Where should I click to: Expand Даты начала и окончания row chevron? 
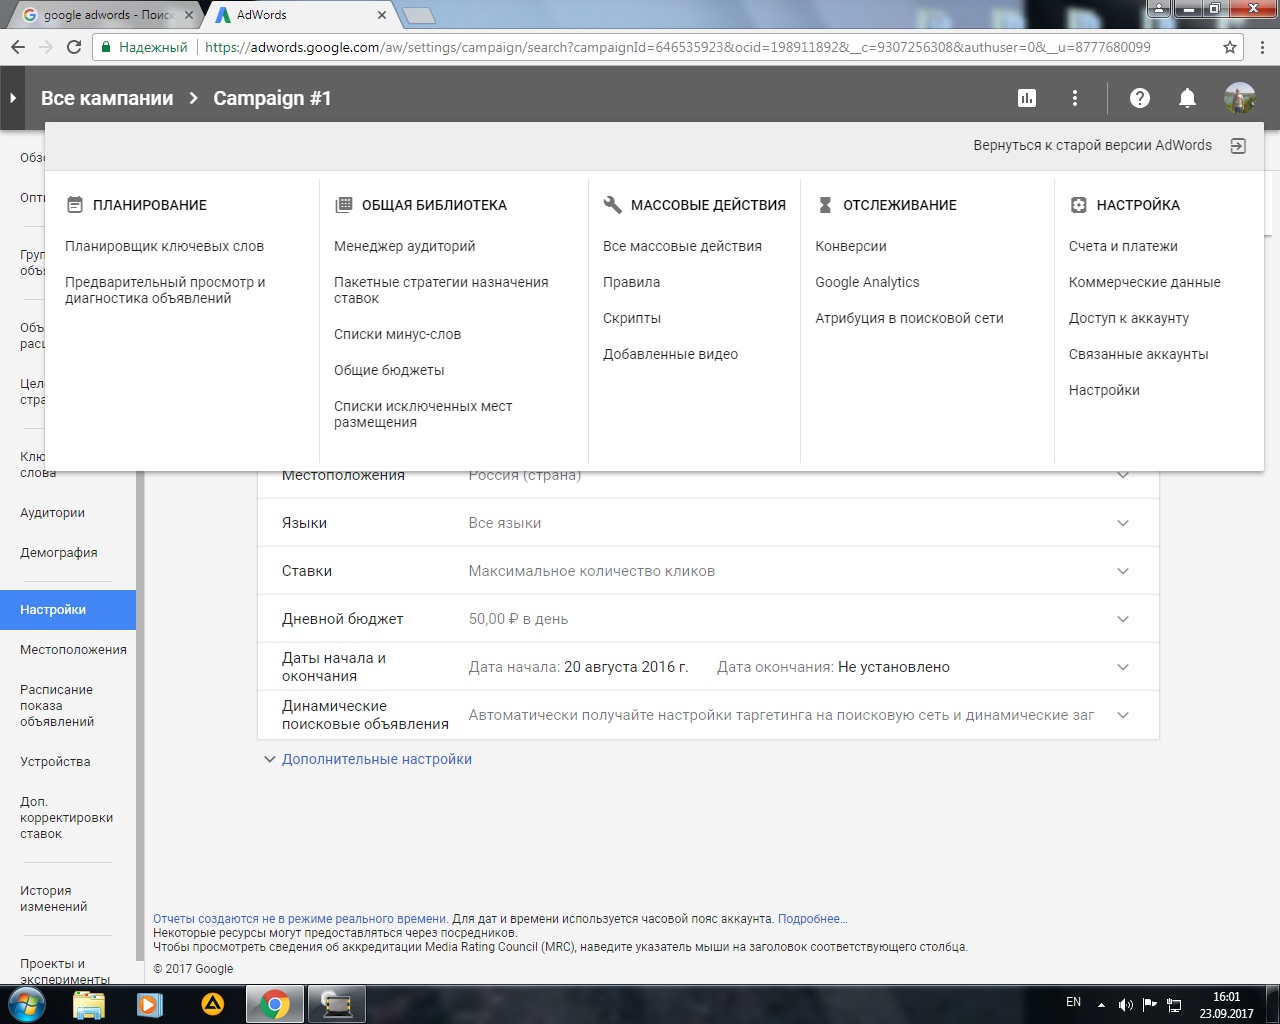(1123, 667)
